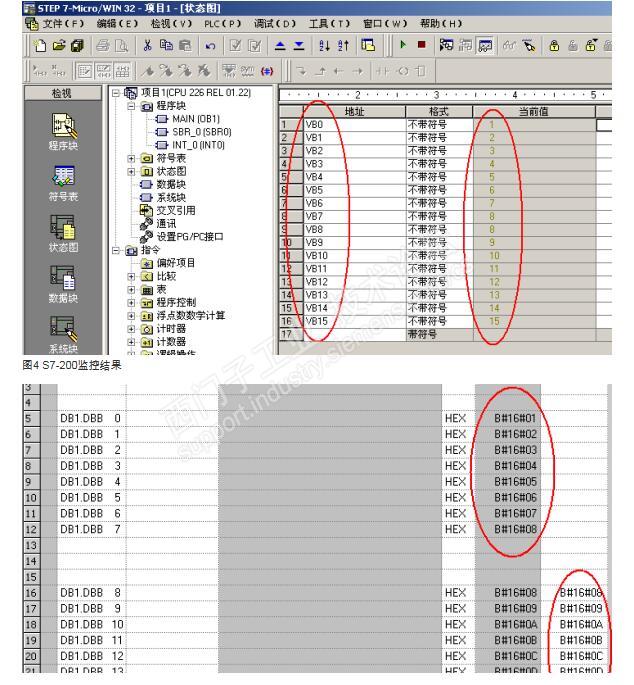Viewport: 634px width, 685px height.
Task: Click the Print toolbar icon
Action: pyautogui.click(x=103, y=45)
